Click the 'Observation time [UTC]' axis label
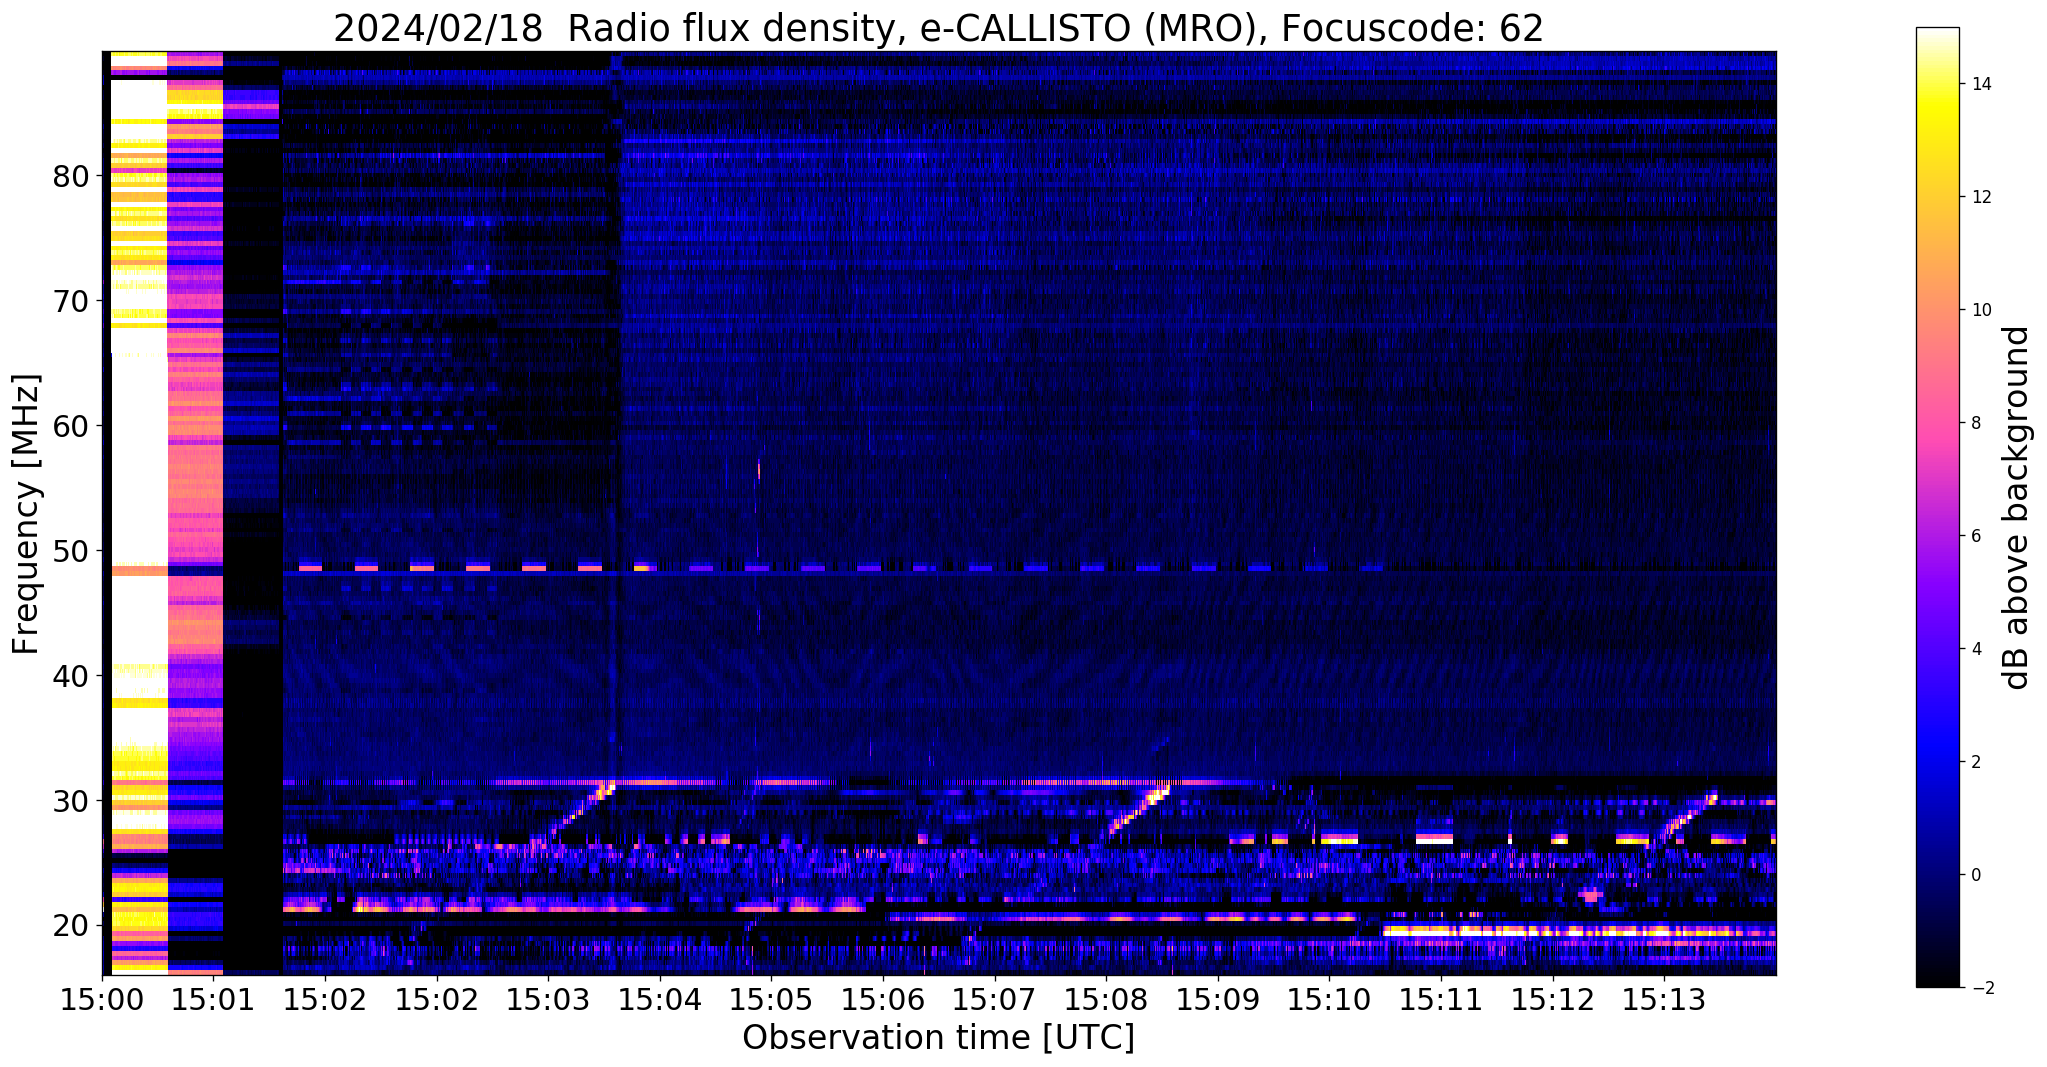This screenshot has width=2047, height=1067. tap(938, 1037)
